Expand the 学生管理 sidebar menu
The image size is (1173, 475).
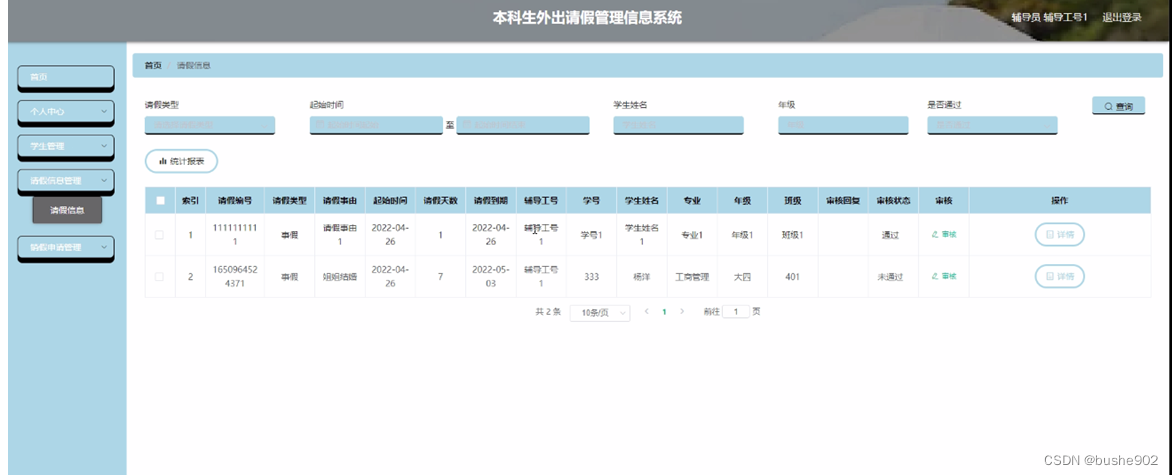(66, 147)
